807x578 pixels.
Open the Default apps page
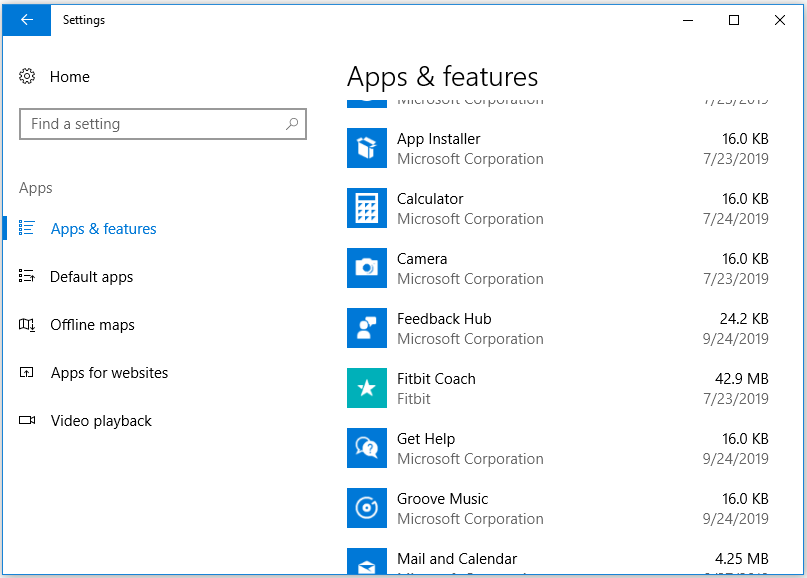point(92,277)
